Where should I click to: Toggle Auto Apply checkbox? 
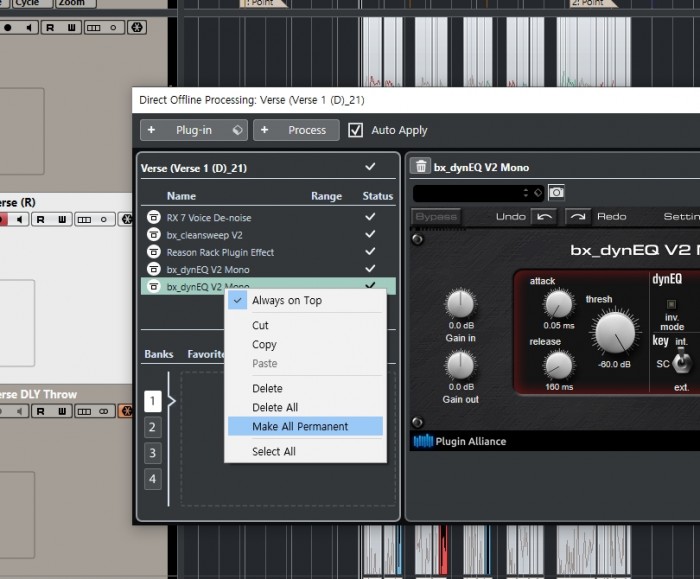[x=355, y=130]
